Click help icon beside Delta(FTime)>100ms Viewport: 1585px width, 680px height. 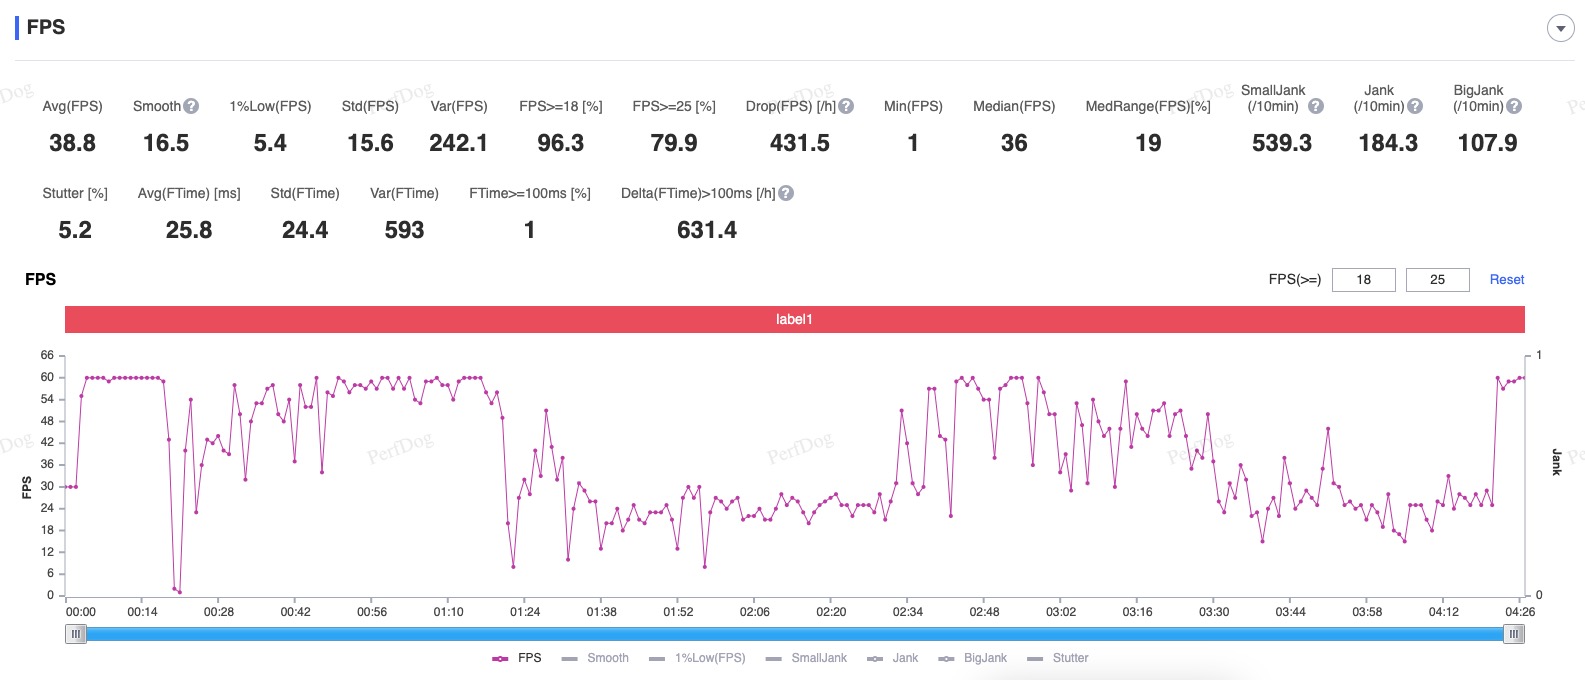coord(786,193)
